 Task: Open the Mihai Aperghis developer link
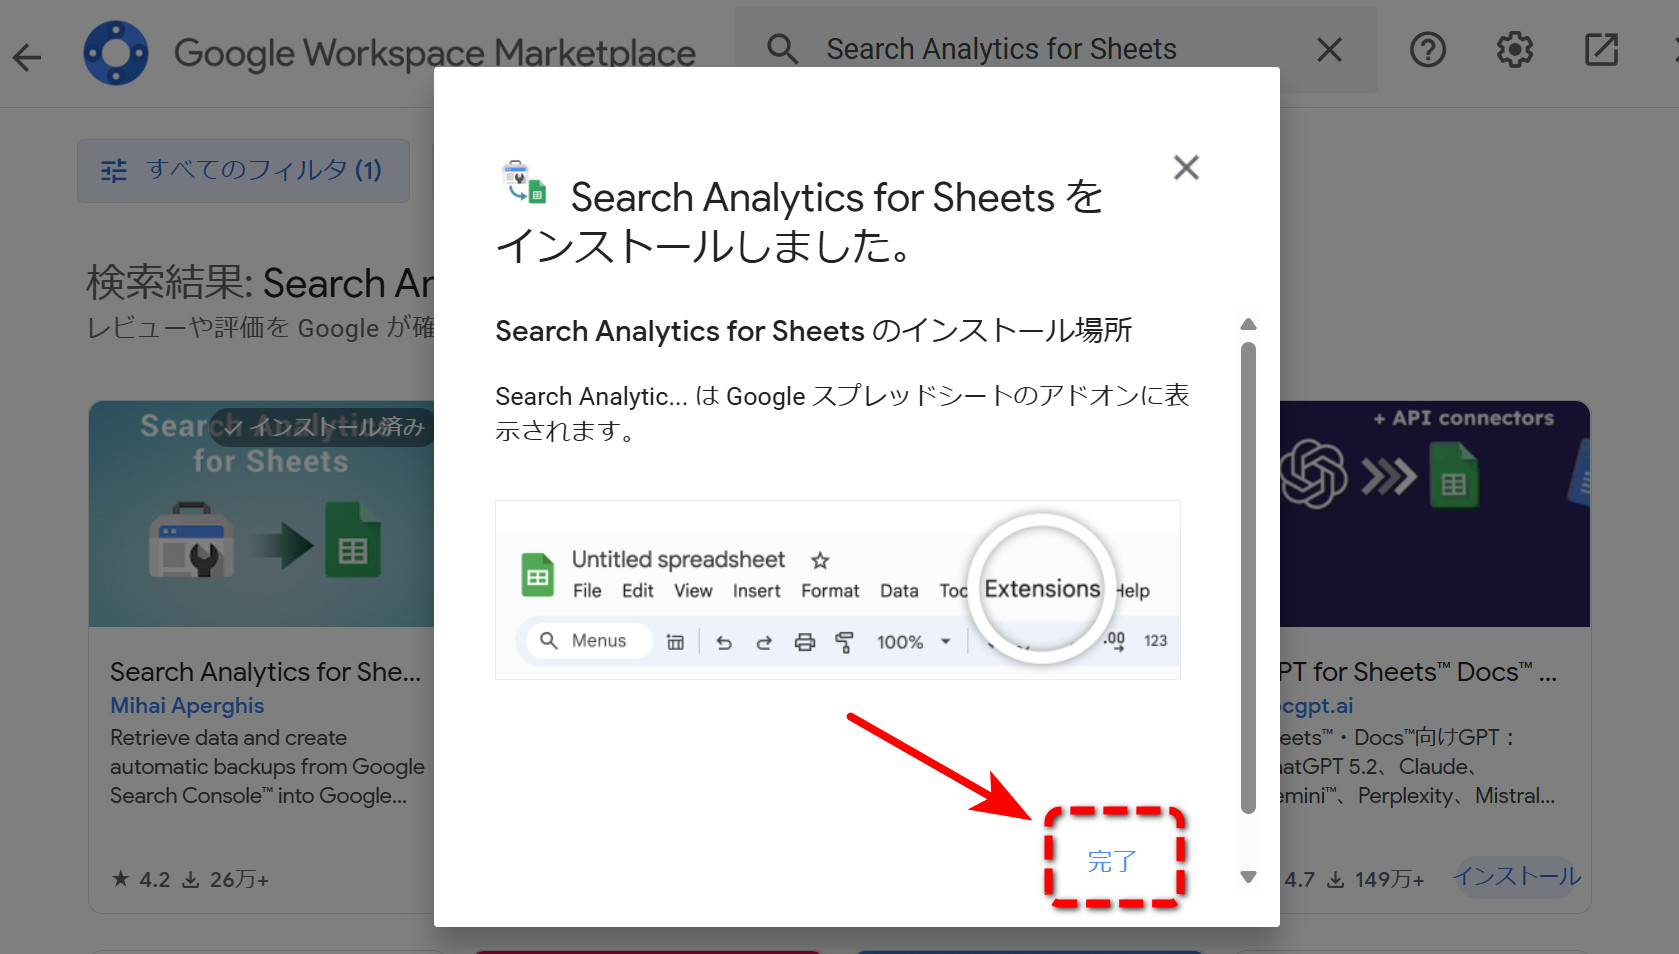(187, 706)
